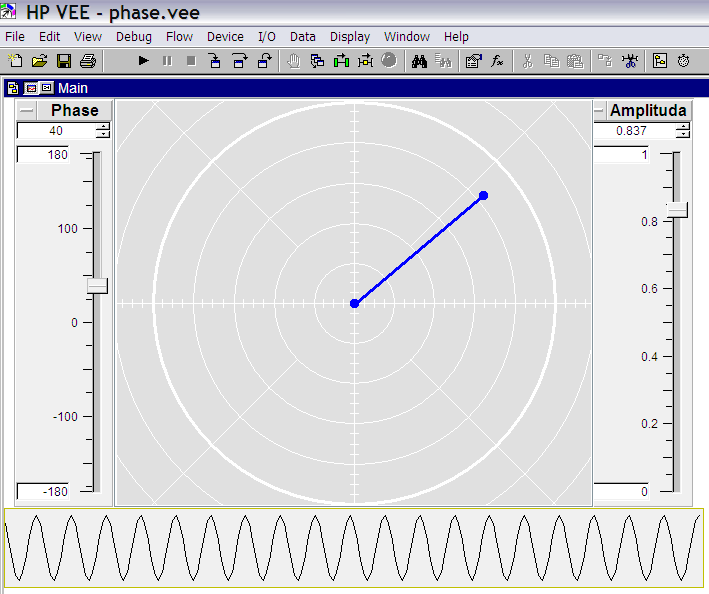This screenshot has width=709, height=594.
Task: Click the sine waveform display
Action: [x=354, y=548]
